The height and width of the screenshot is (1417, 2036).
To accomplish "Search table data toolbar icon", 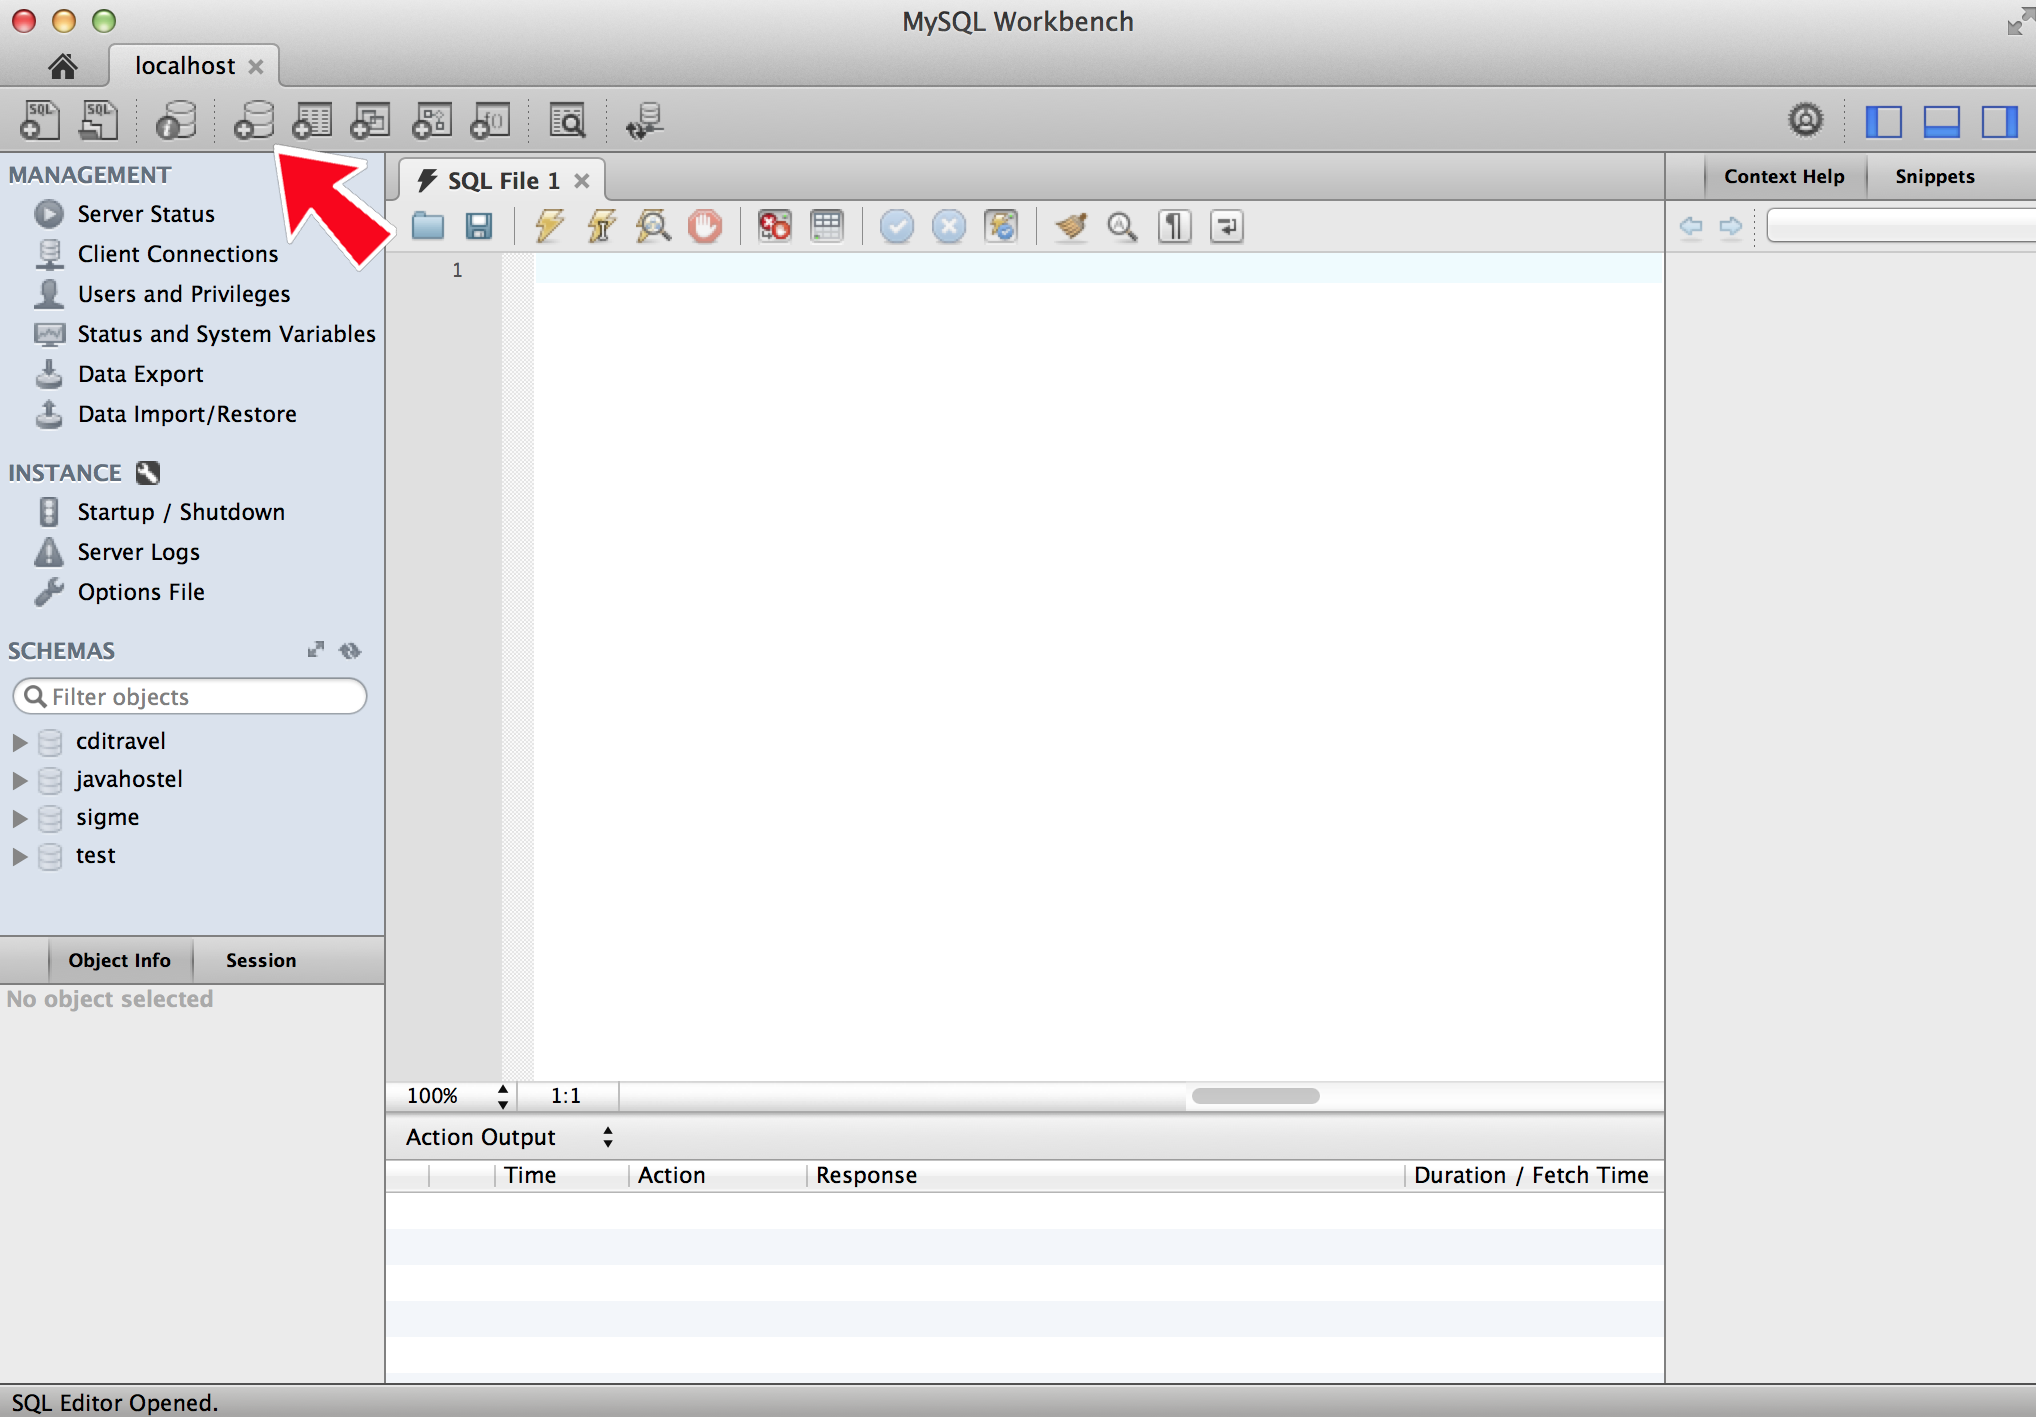I will pyautogui.click(x=567, y=120).
